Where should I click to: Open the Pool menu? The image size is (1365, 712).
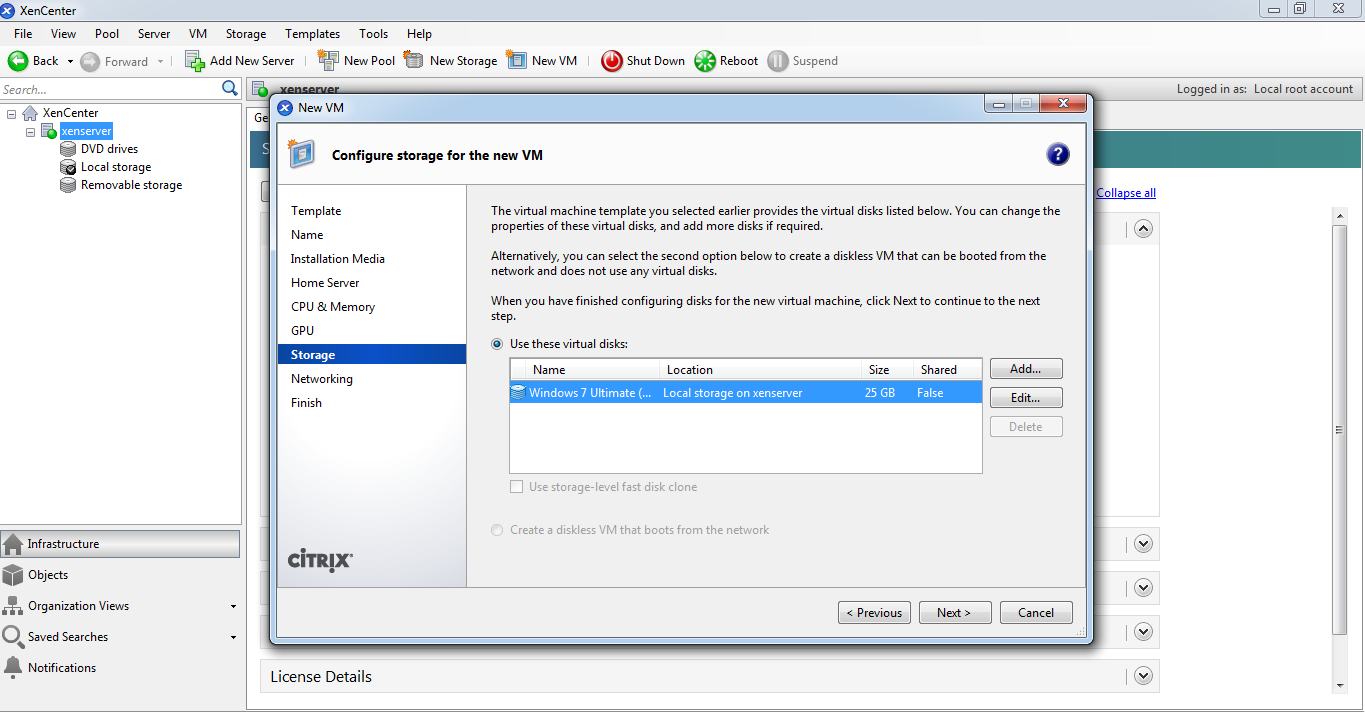(x=107, y=34)
